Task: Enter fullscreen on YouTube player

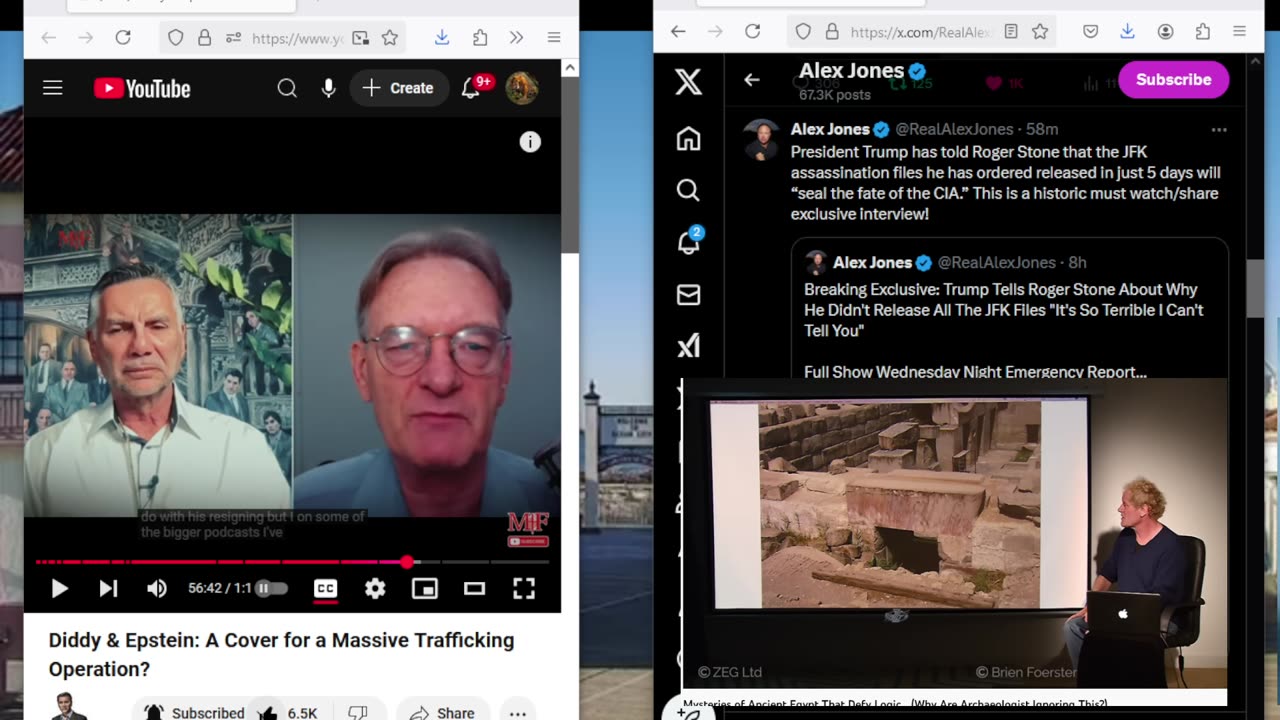Action: 524,589
